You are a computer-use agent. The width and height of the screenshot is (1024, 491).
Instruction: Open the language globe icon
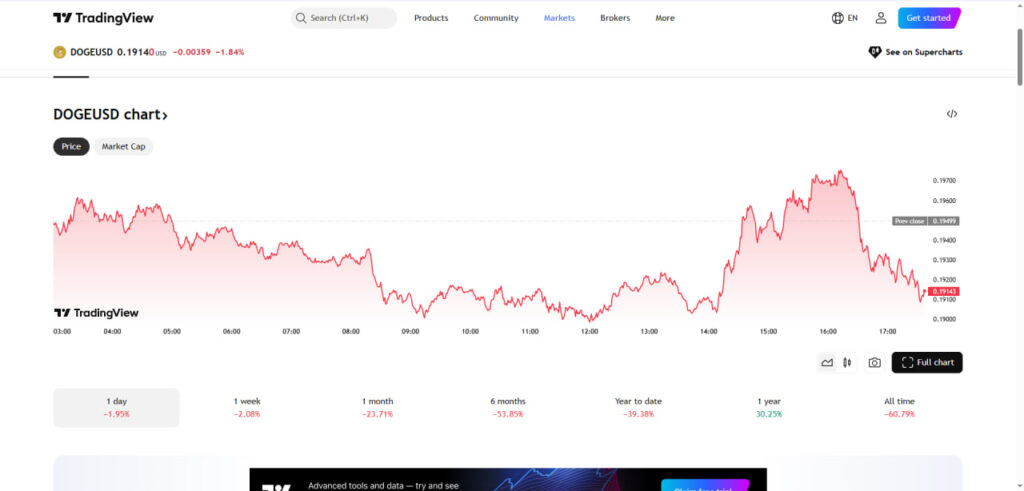point(837,18)
